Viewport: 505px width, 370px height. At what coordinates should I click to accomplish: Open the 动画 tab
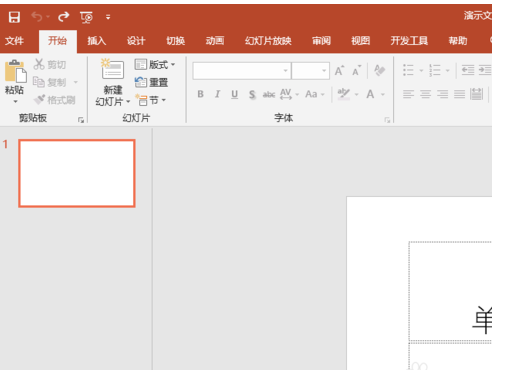215,41
